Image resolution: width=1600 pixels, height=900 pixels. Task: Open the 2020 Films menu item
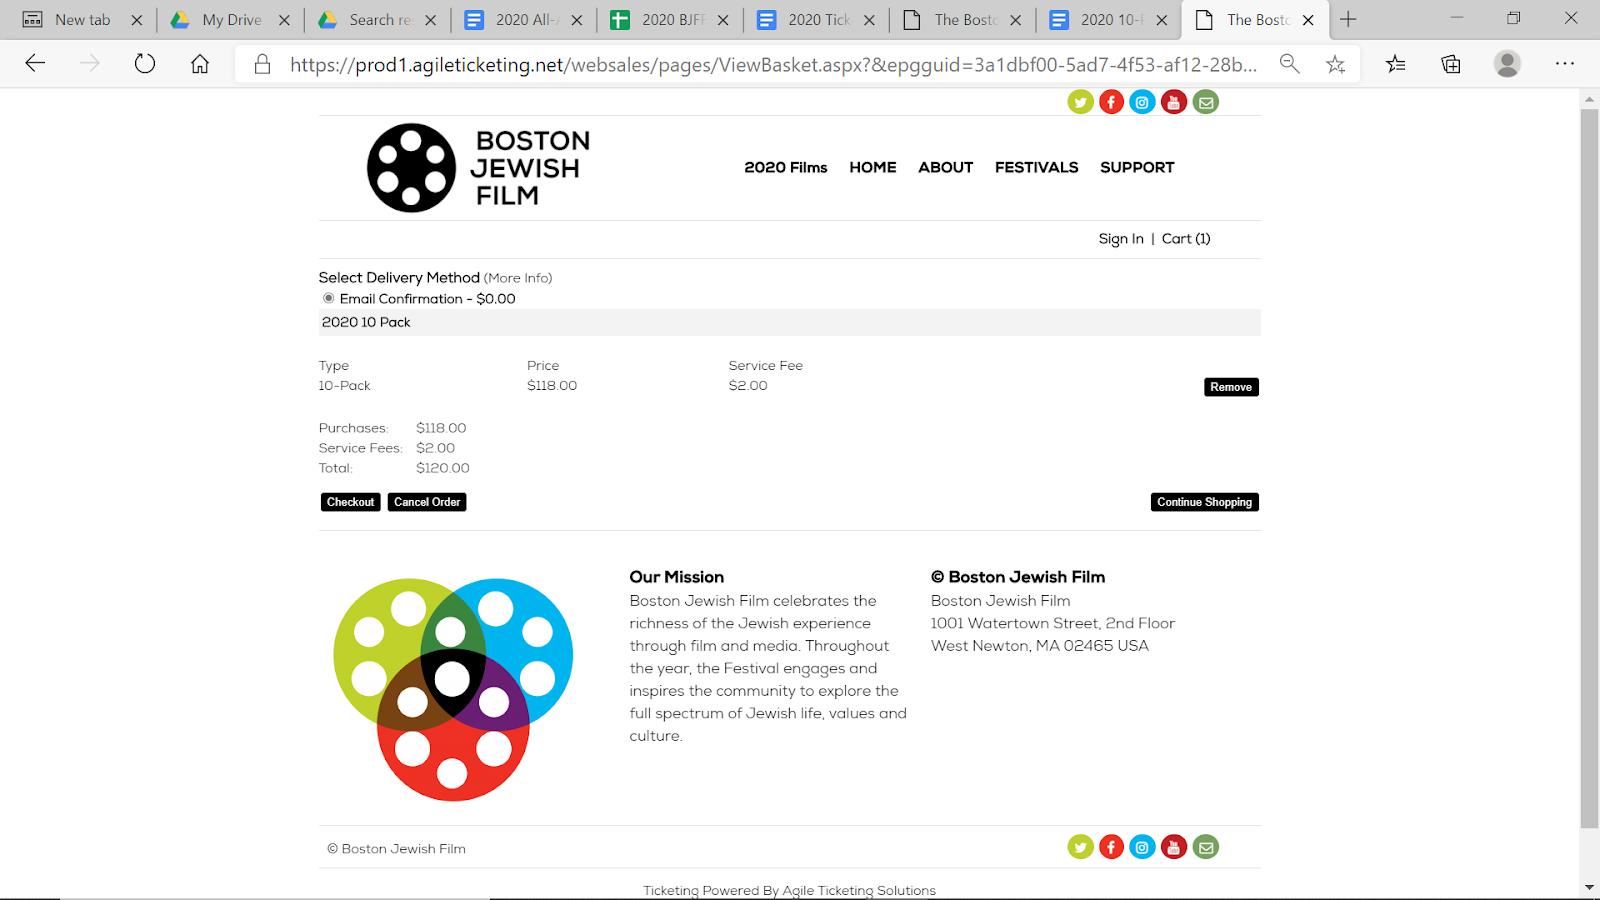786,167
